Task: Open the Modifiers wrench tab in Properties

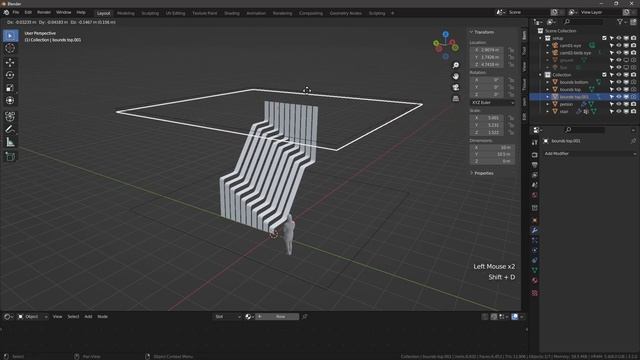Action: click(535, 230)
